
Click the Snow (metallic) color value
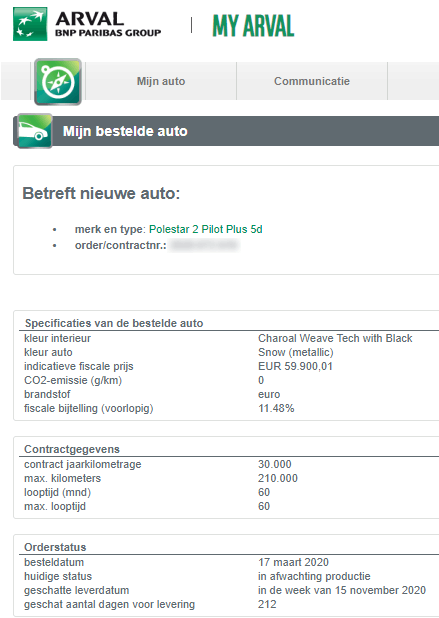coord(296,352)
